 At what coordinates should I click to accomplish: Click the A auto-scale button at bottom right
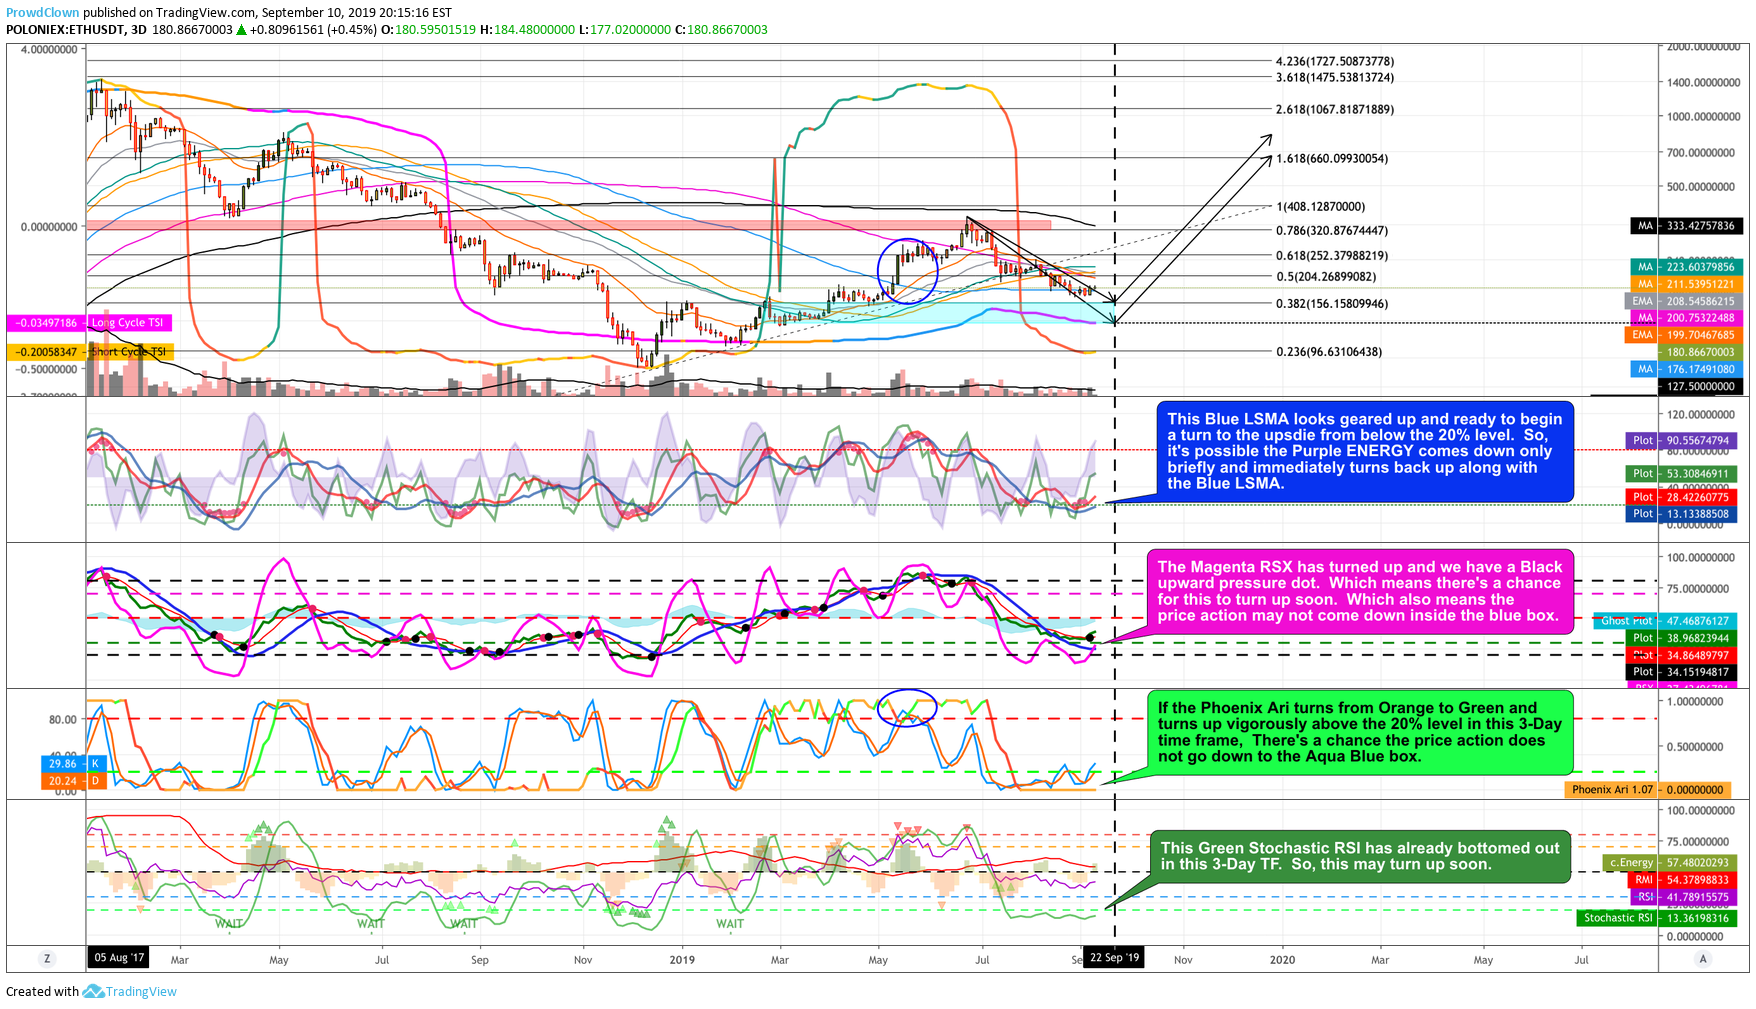(x=1703, y=959)
